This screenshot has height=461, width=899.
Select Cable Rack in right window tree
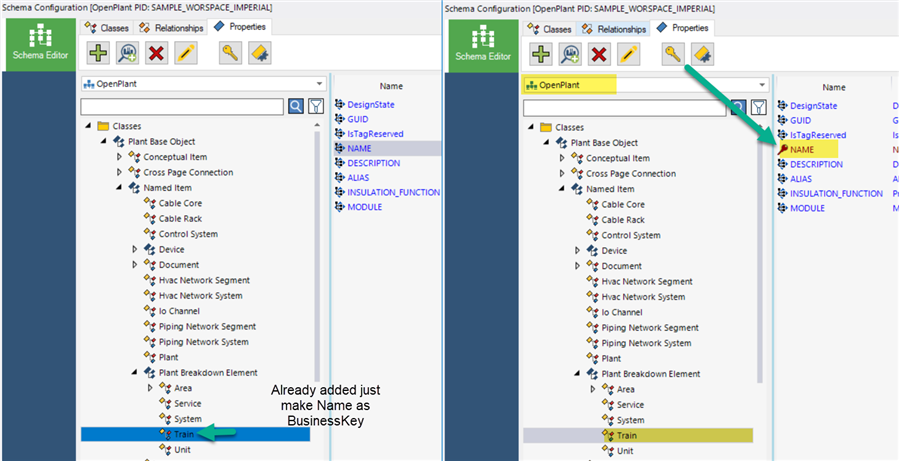(623, 220)
